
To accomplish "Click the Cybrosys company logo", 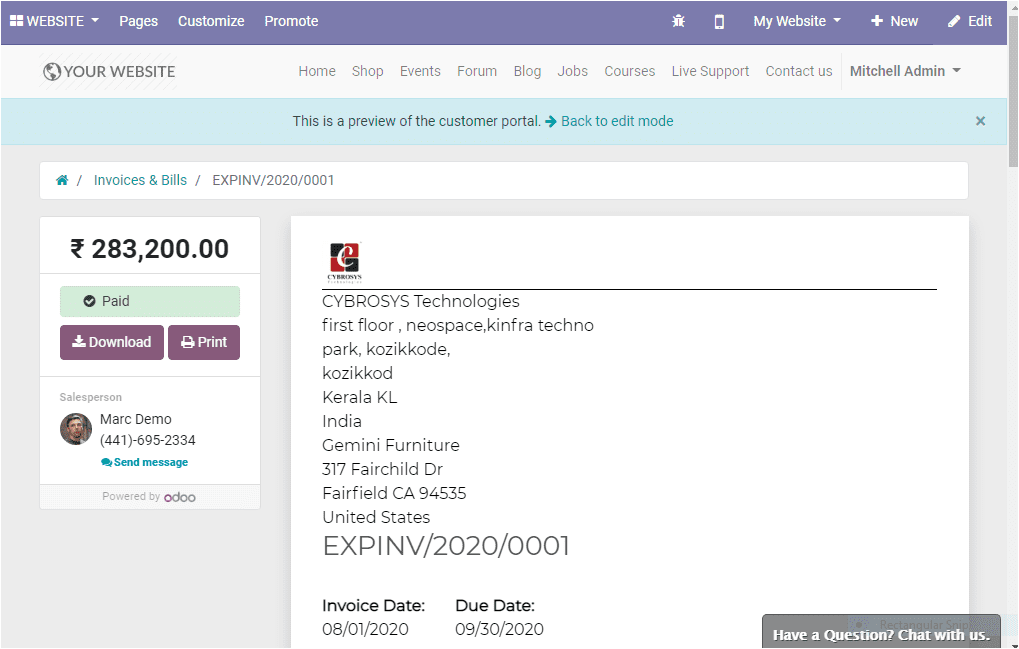I will tap(344, 262).
